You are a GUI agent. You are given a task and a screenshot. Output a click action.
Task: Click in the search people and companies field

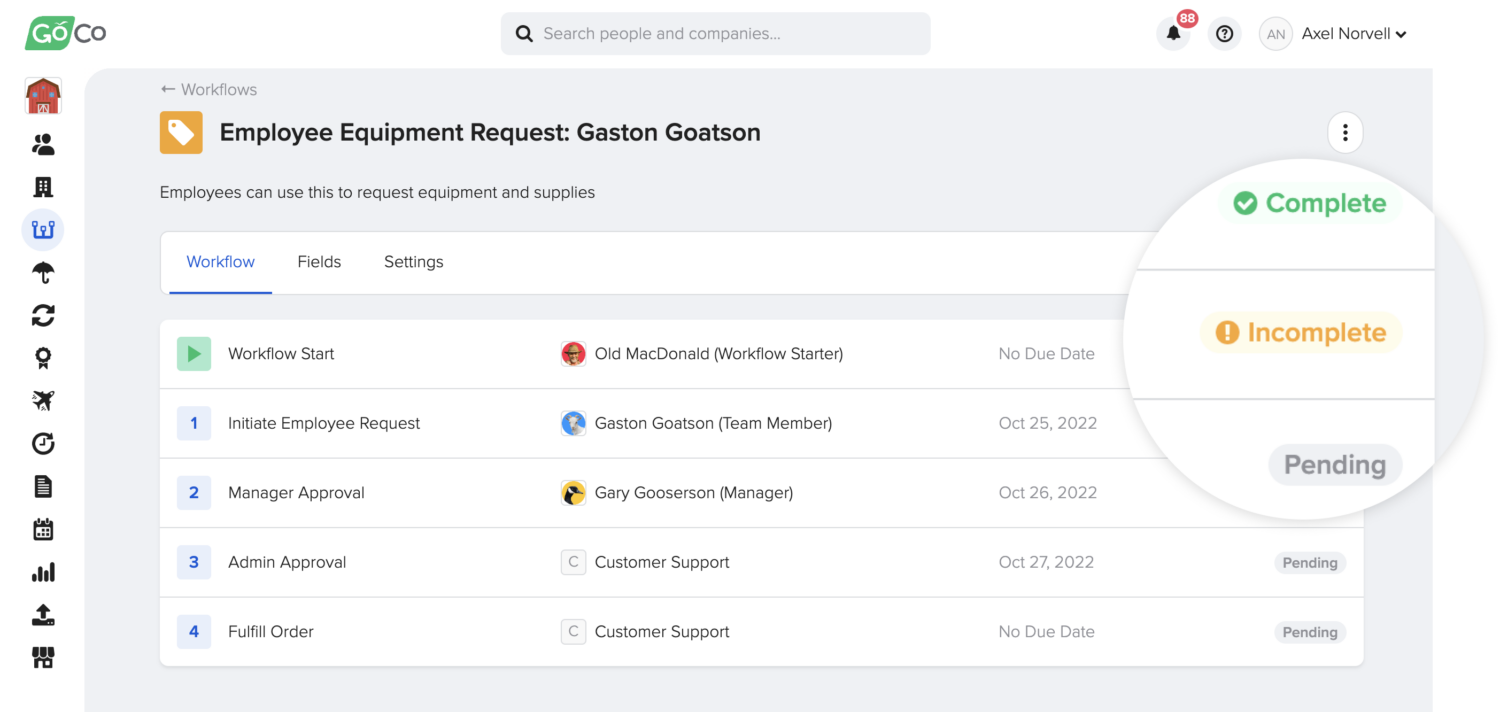point(715,34)
